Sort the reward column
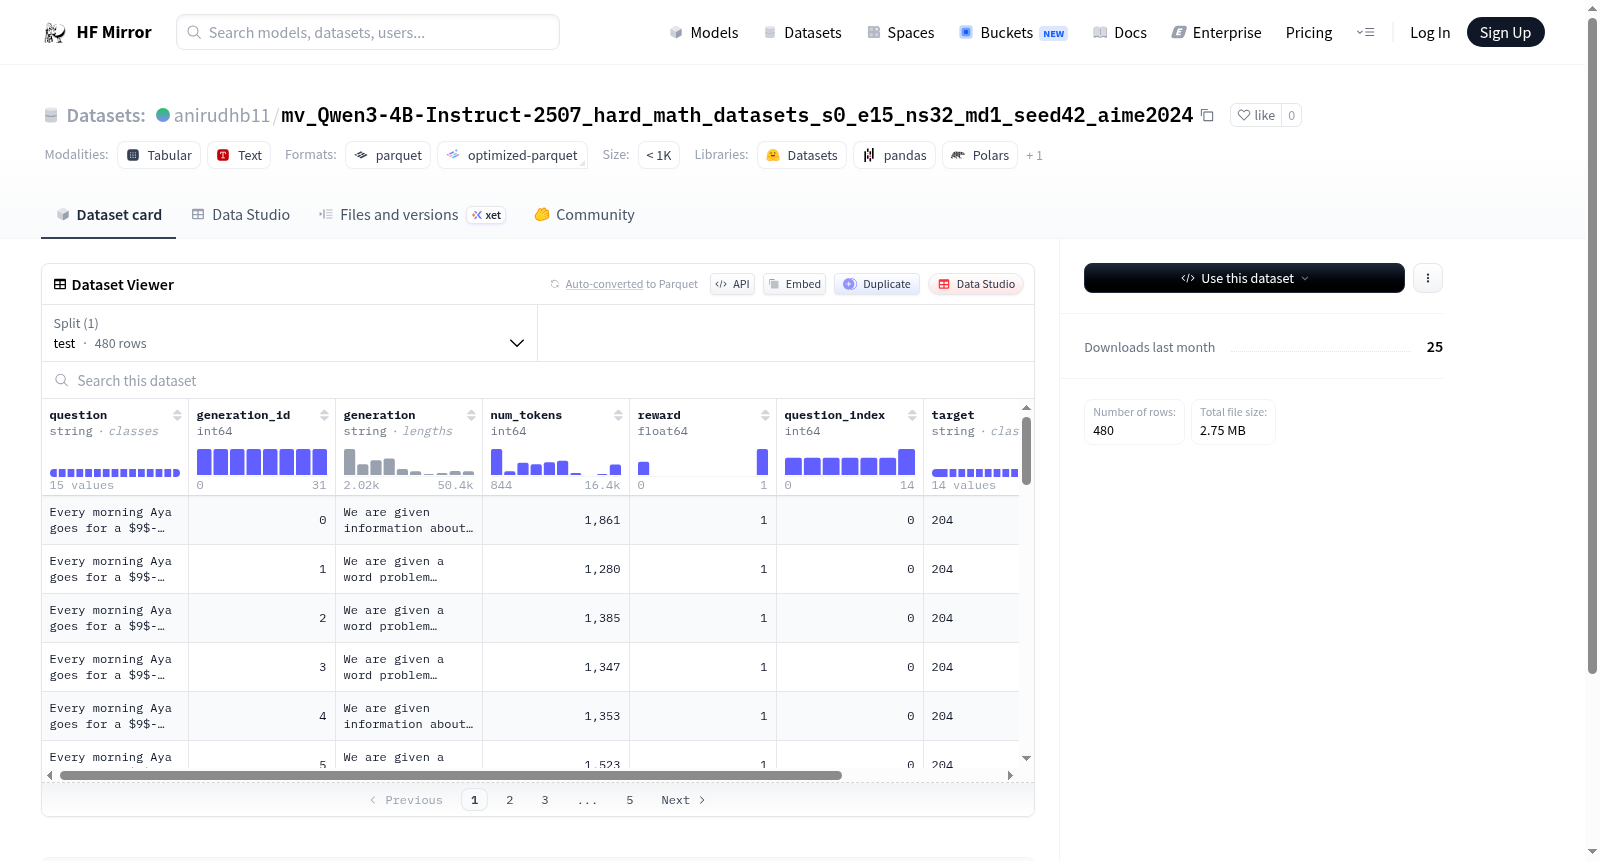 tap(765, 415)
